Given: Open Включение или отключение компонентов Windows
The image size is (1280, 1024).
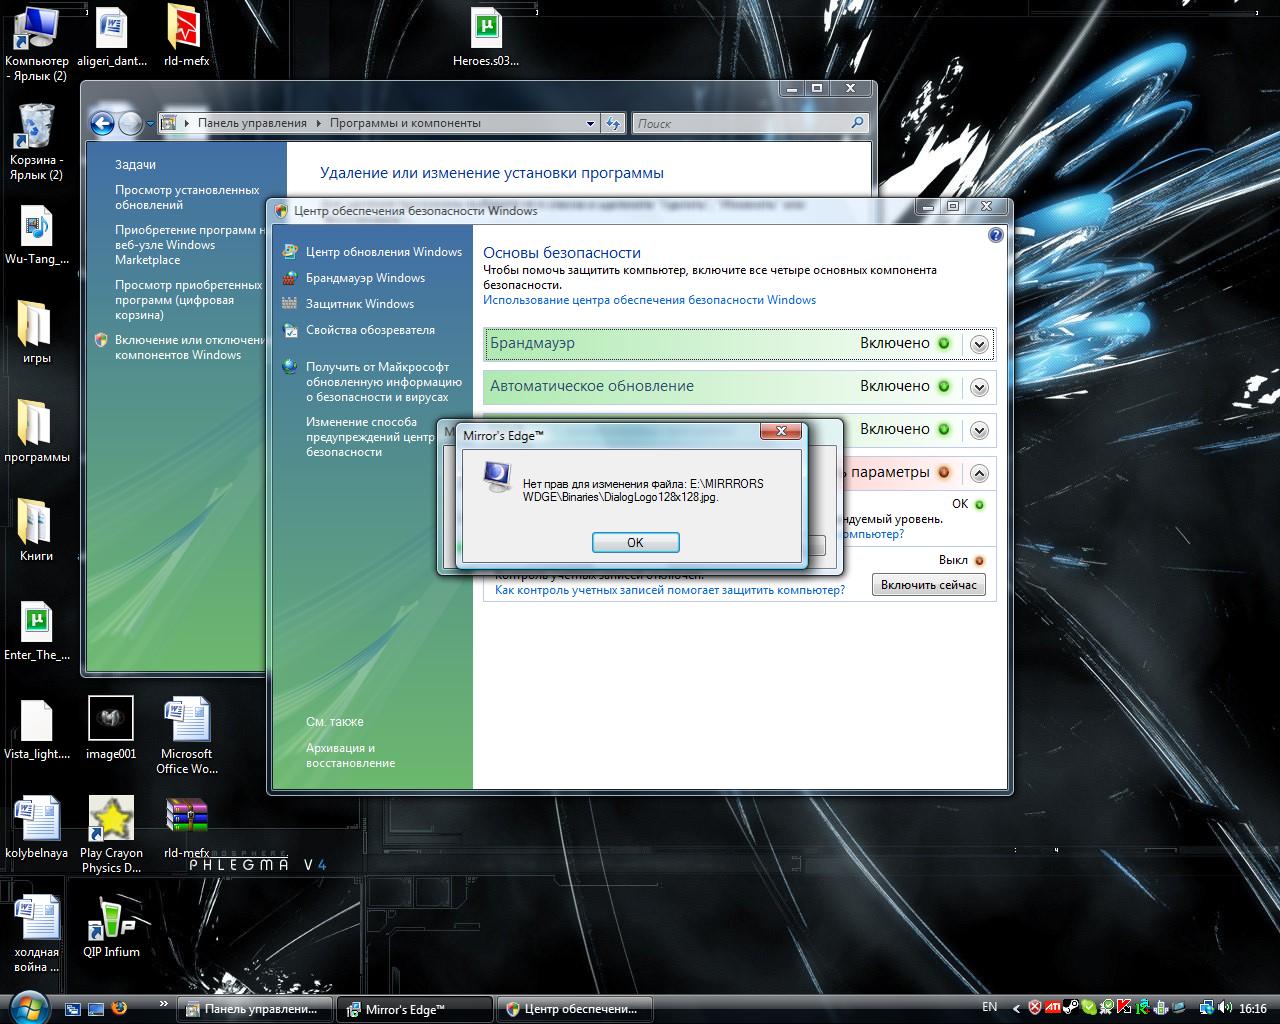Looking at the screenshot, I should point(190,347).
